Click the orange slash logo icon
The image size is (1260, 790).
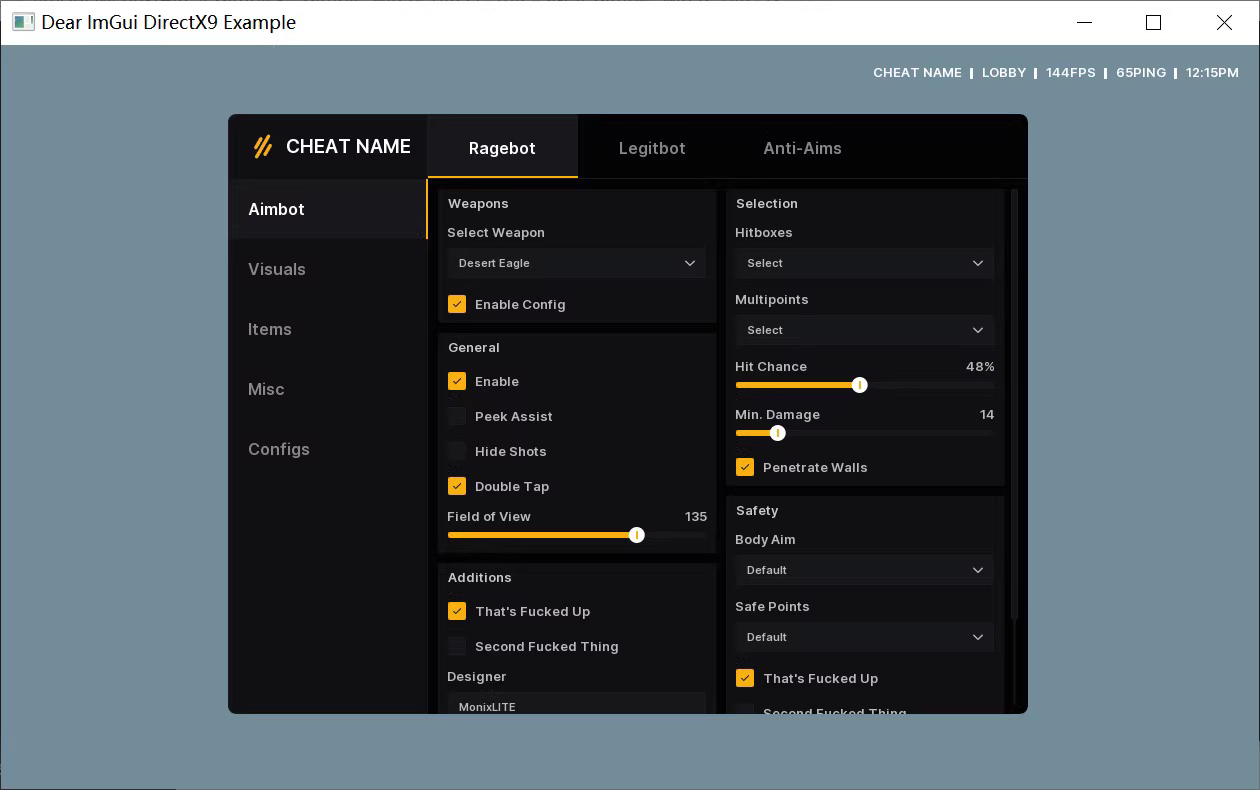pyautogui.click(x=262, y=147)
